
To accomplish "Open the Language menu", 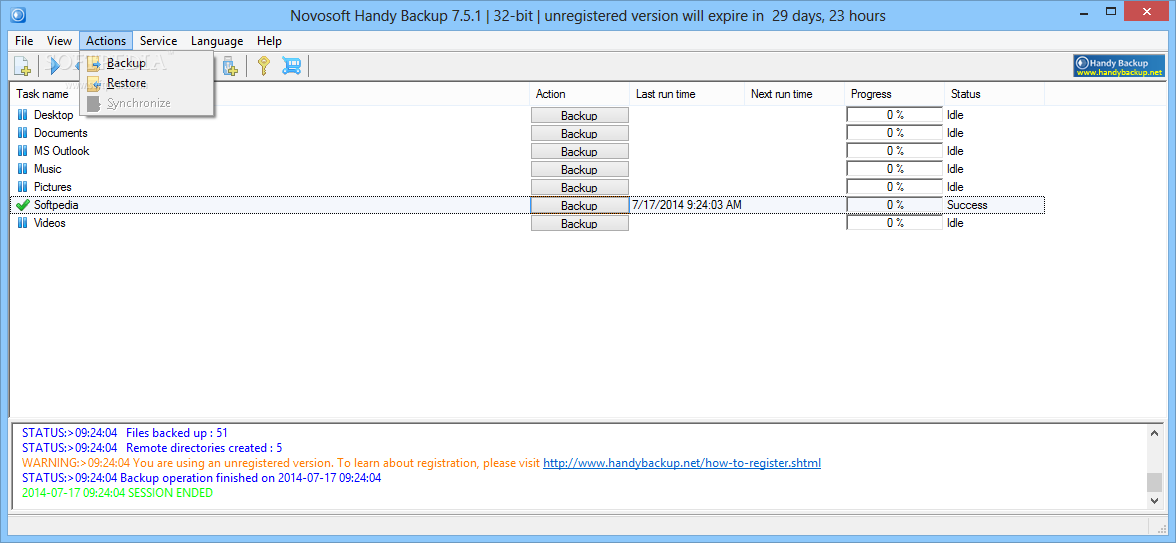I will click(217, 41).
